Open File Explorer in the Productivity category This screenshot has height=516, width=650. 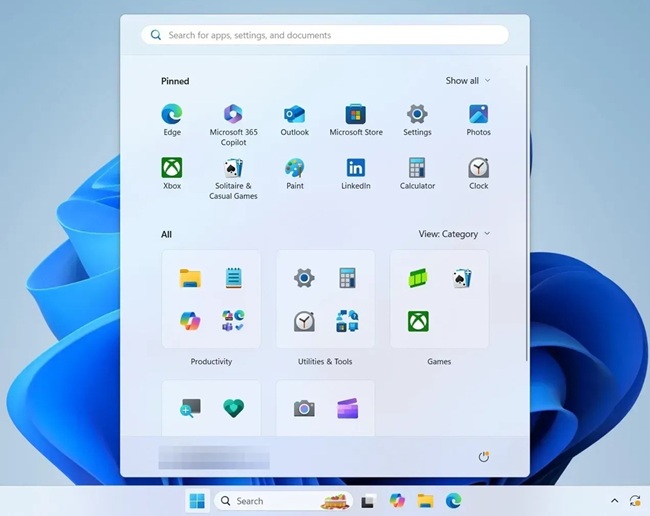[x=190, y=278]
